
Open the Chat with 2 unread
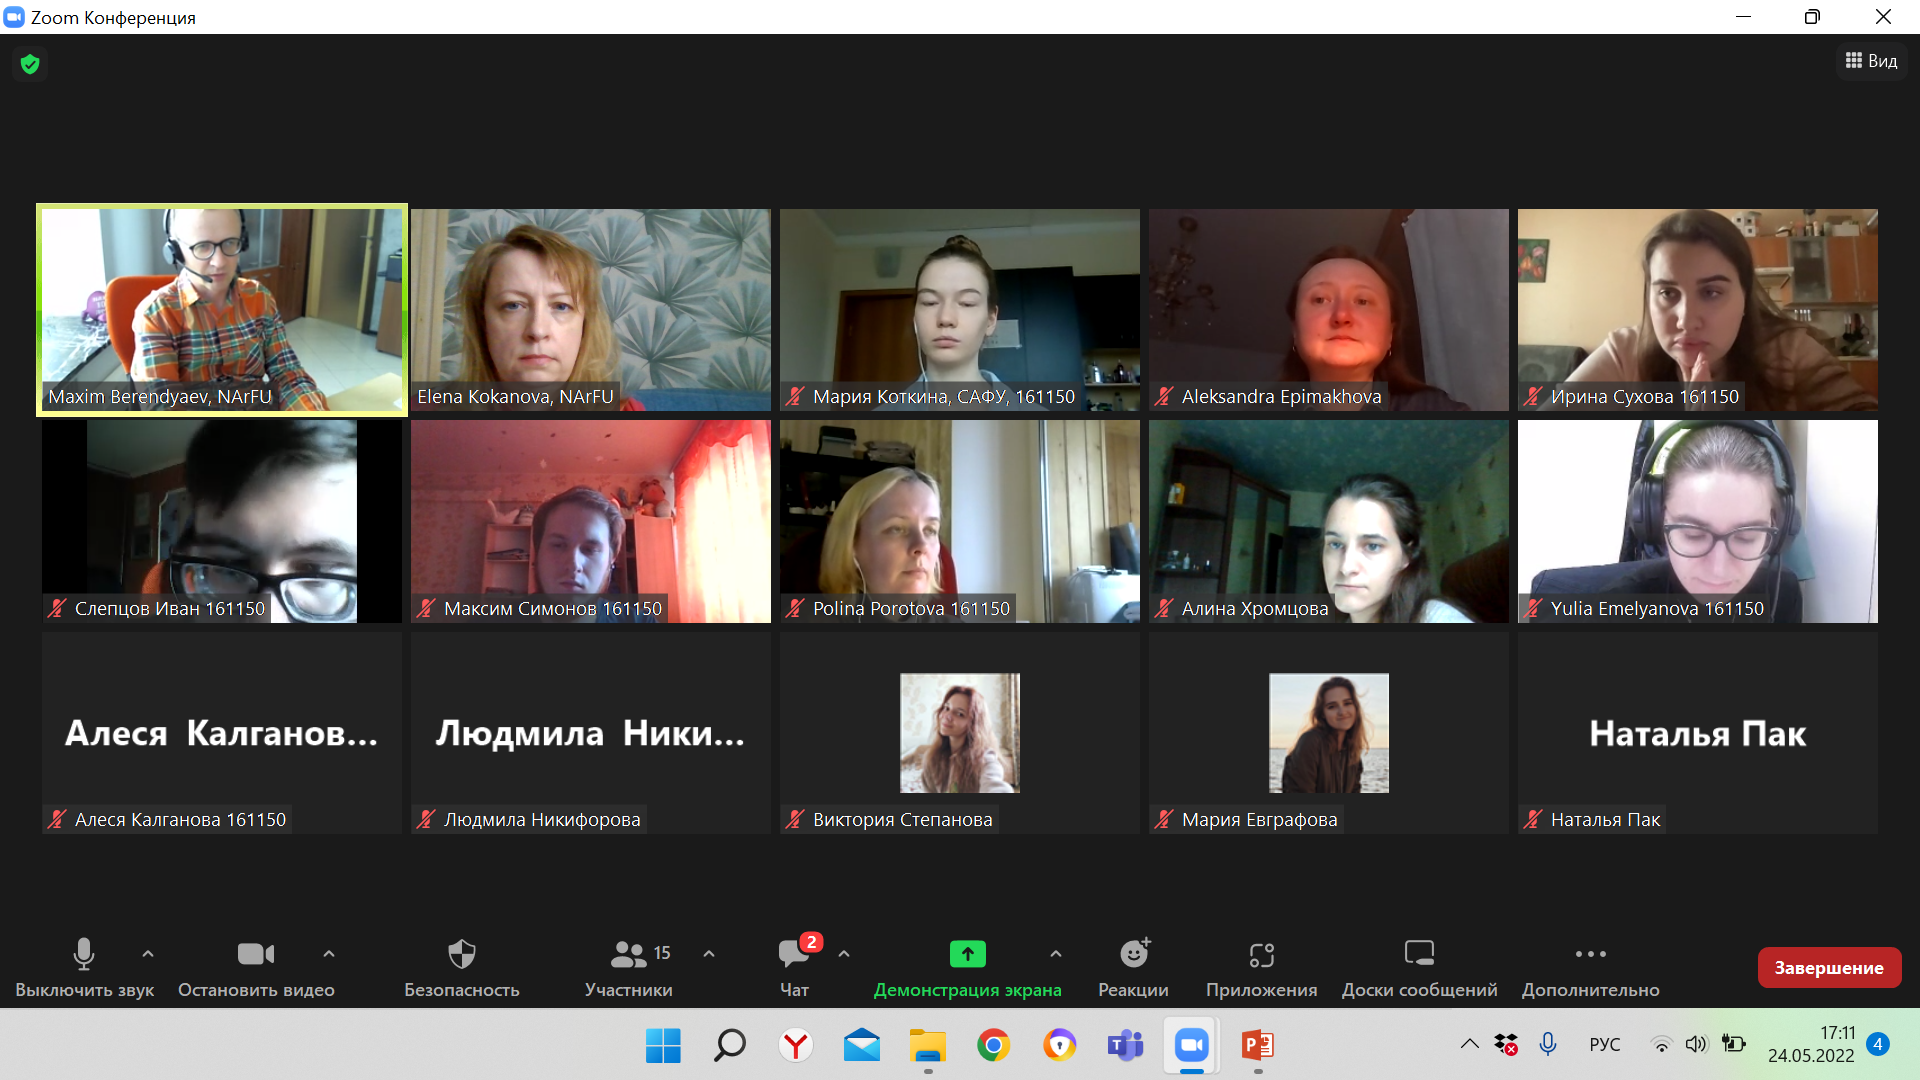[x=794, y=955]
